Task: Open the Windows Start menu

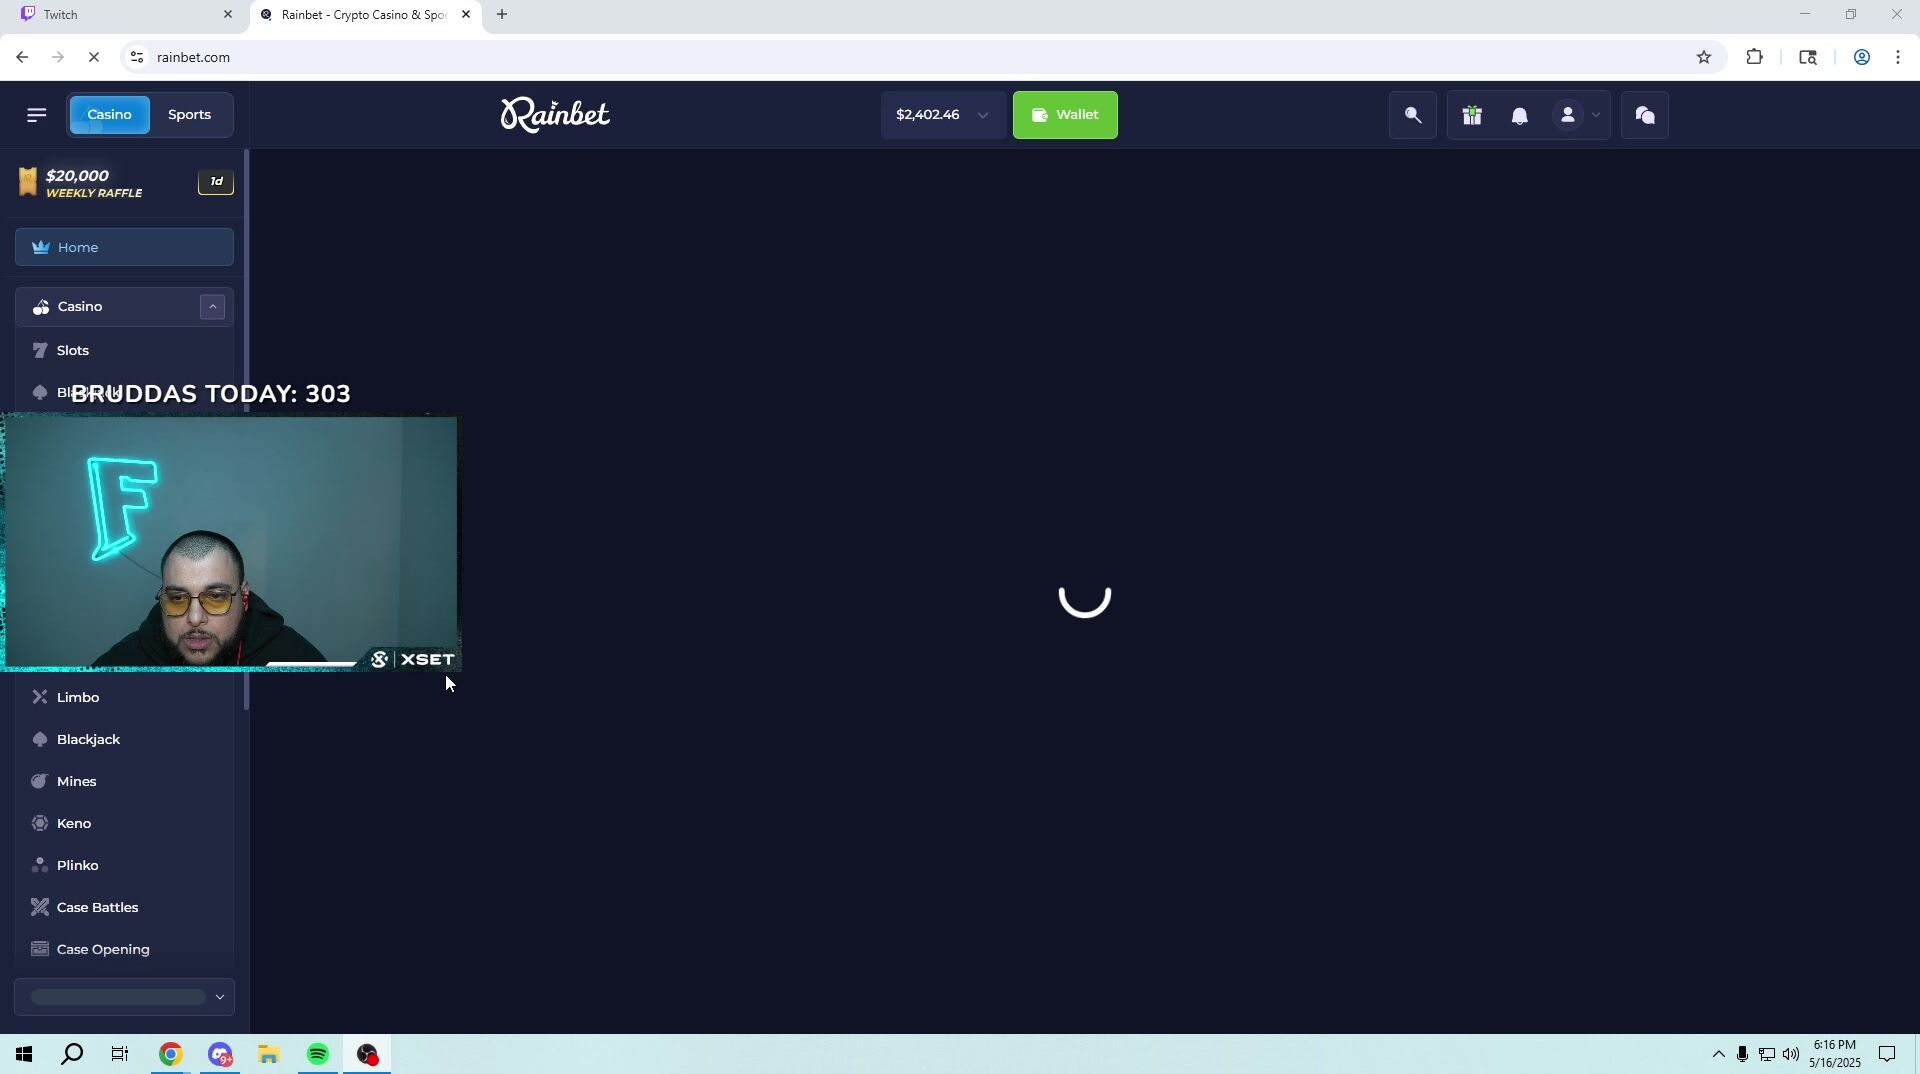Action: tap(24, 1055)
